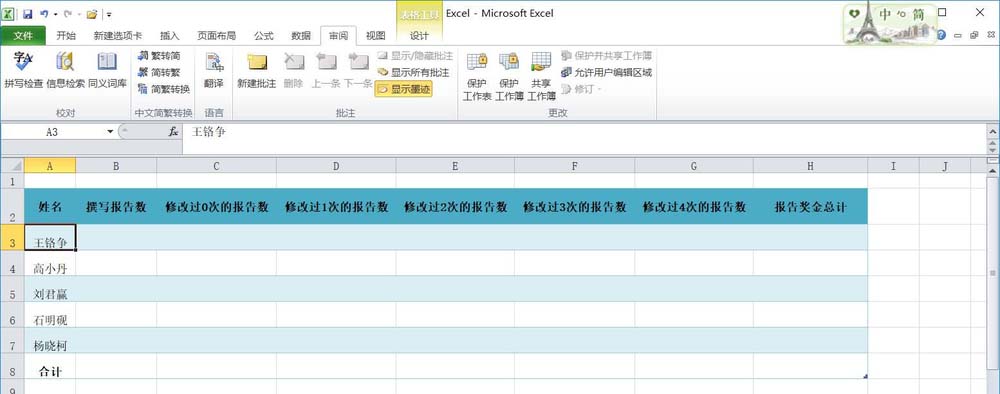The width and height of the screenshot is (1000, 394).
Task: Toggle 显示墨迹 show ink
Action: [x=404, y=90]
